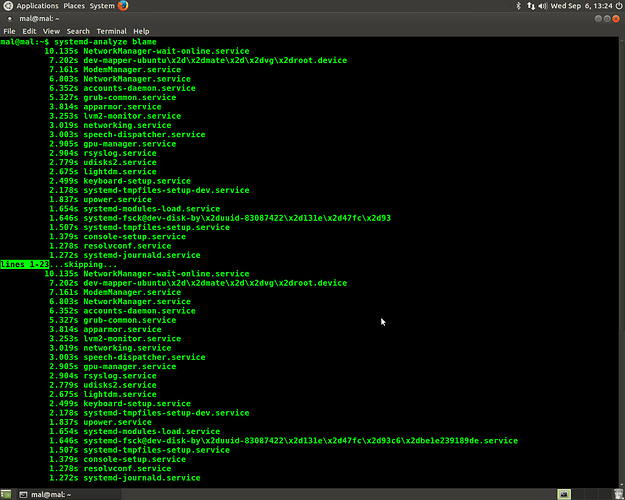This screenshot has height=500, width=625.
Task: Open the volume control indicator
Action: 542,6
